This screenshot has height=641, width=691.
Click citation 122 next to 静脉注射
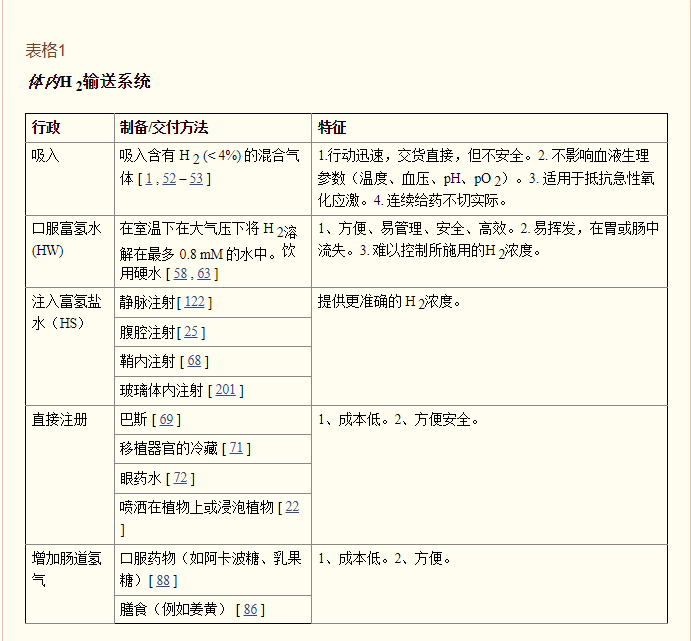(195, 302)
